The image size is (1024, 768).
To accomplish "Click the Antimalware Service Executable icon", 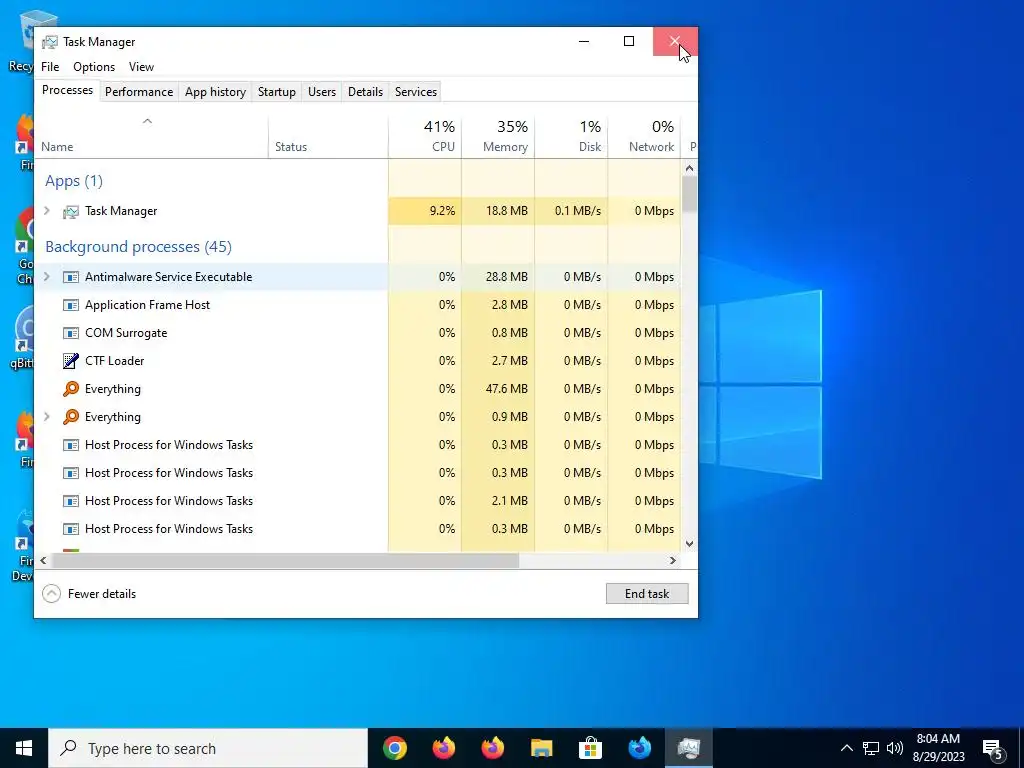I will click(71, 277).
